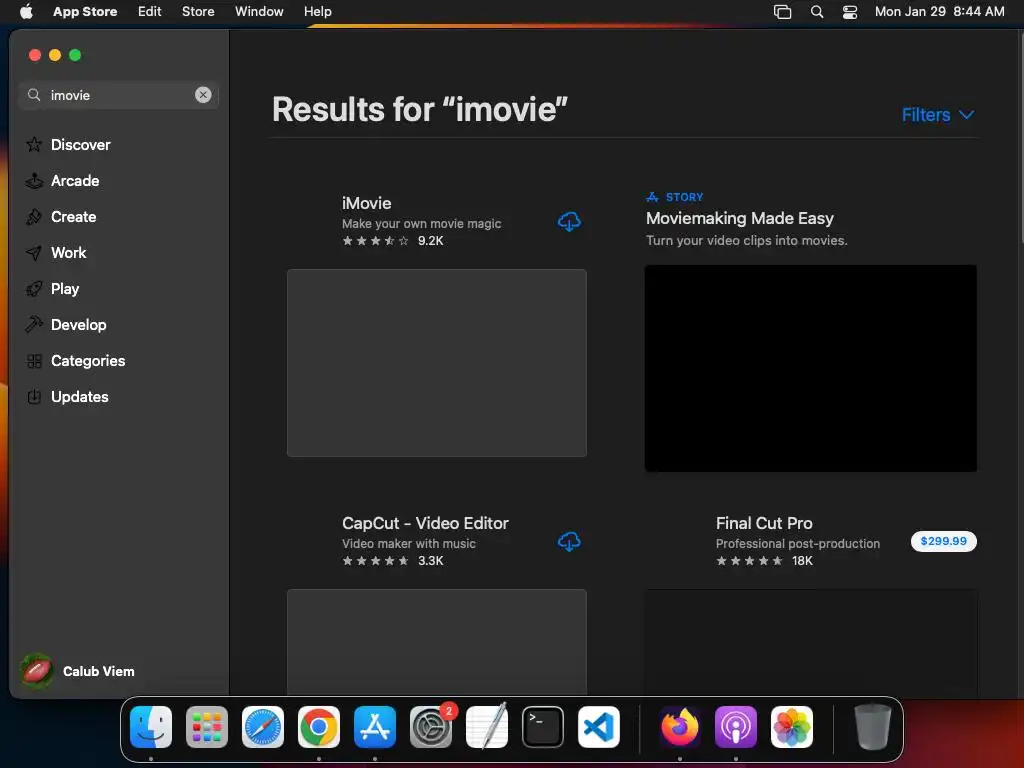Open the Window menu
Image resolution: width=1024 pixels, height=768 pixels.
click(259, 11)
